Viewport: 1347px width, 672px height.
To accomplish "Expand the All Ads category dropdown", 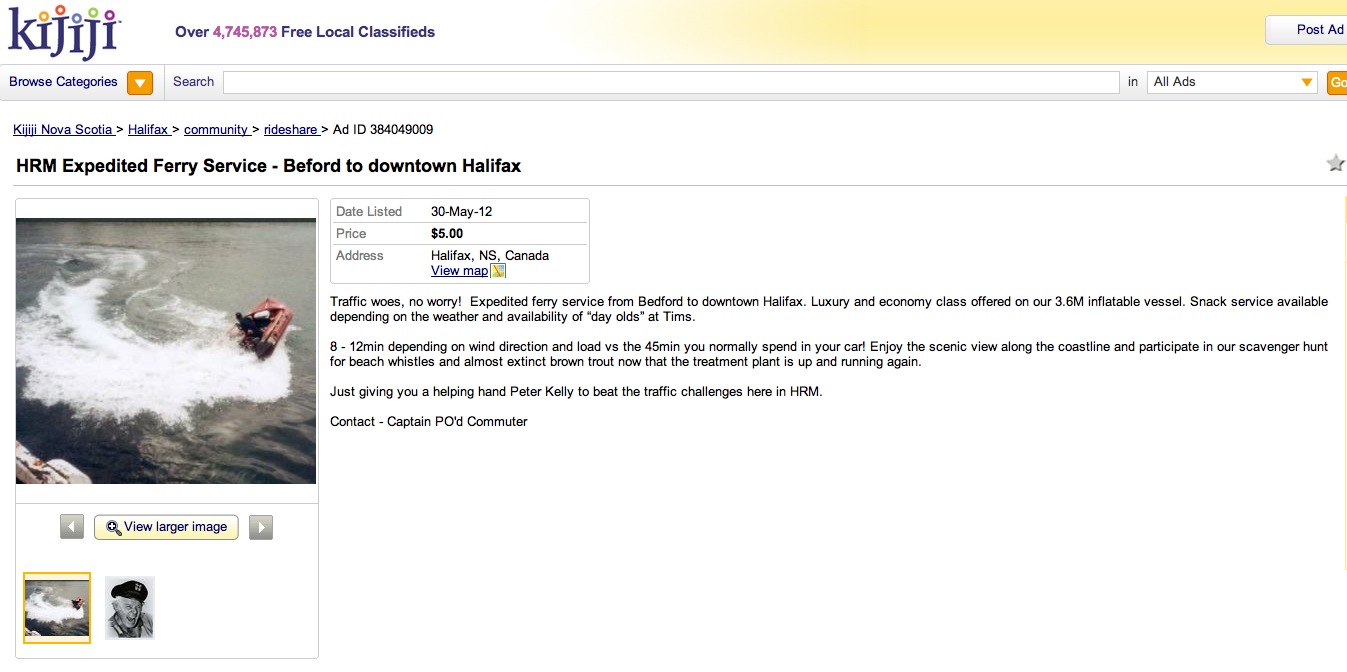I will tap(1233, 82).
